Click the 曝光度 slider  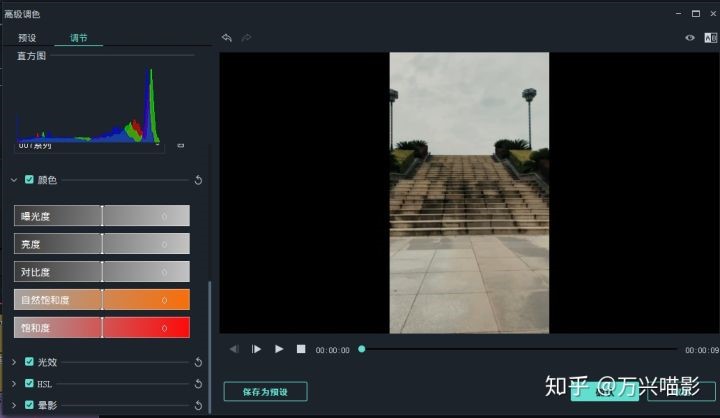pos(102,216)
